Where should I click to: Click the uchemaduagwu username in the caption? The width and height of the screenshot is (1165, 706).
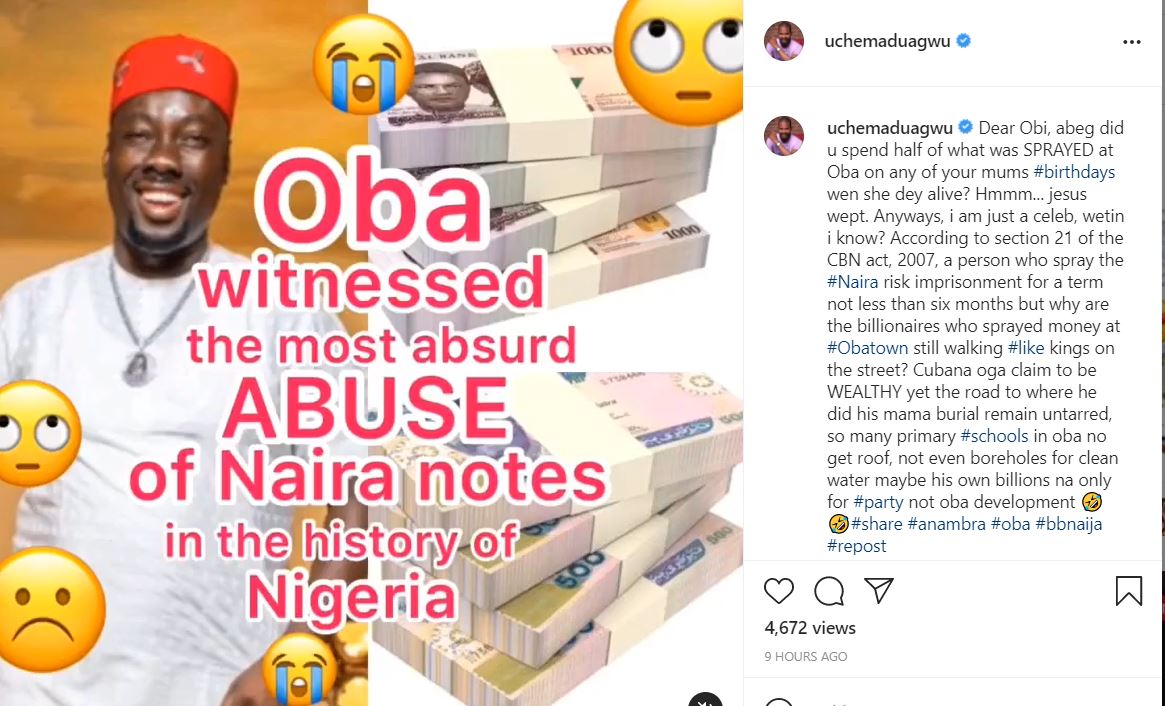[890, 128]
